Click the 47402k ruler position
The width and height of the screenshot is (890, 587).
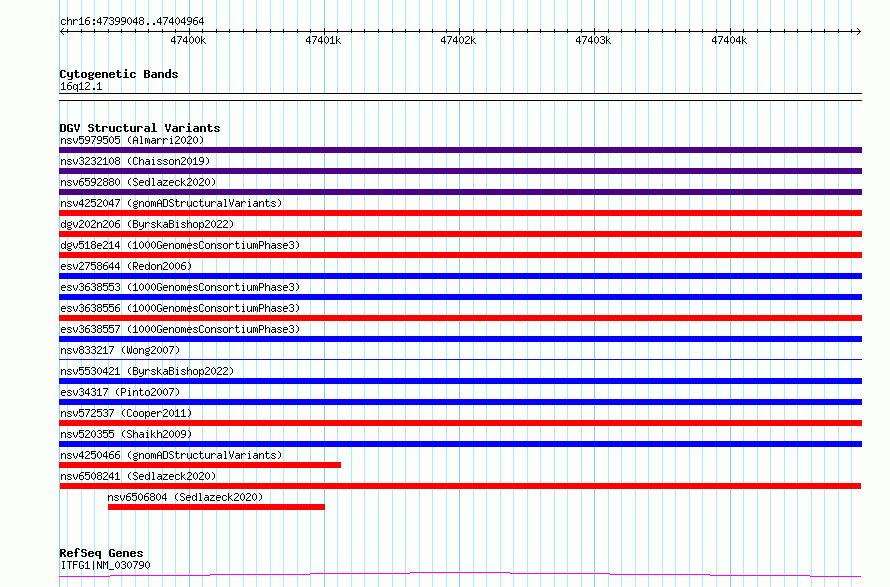458,40
